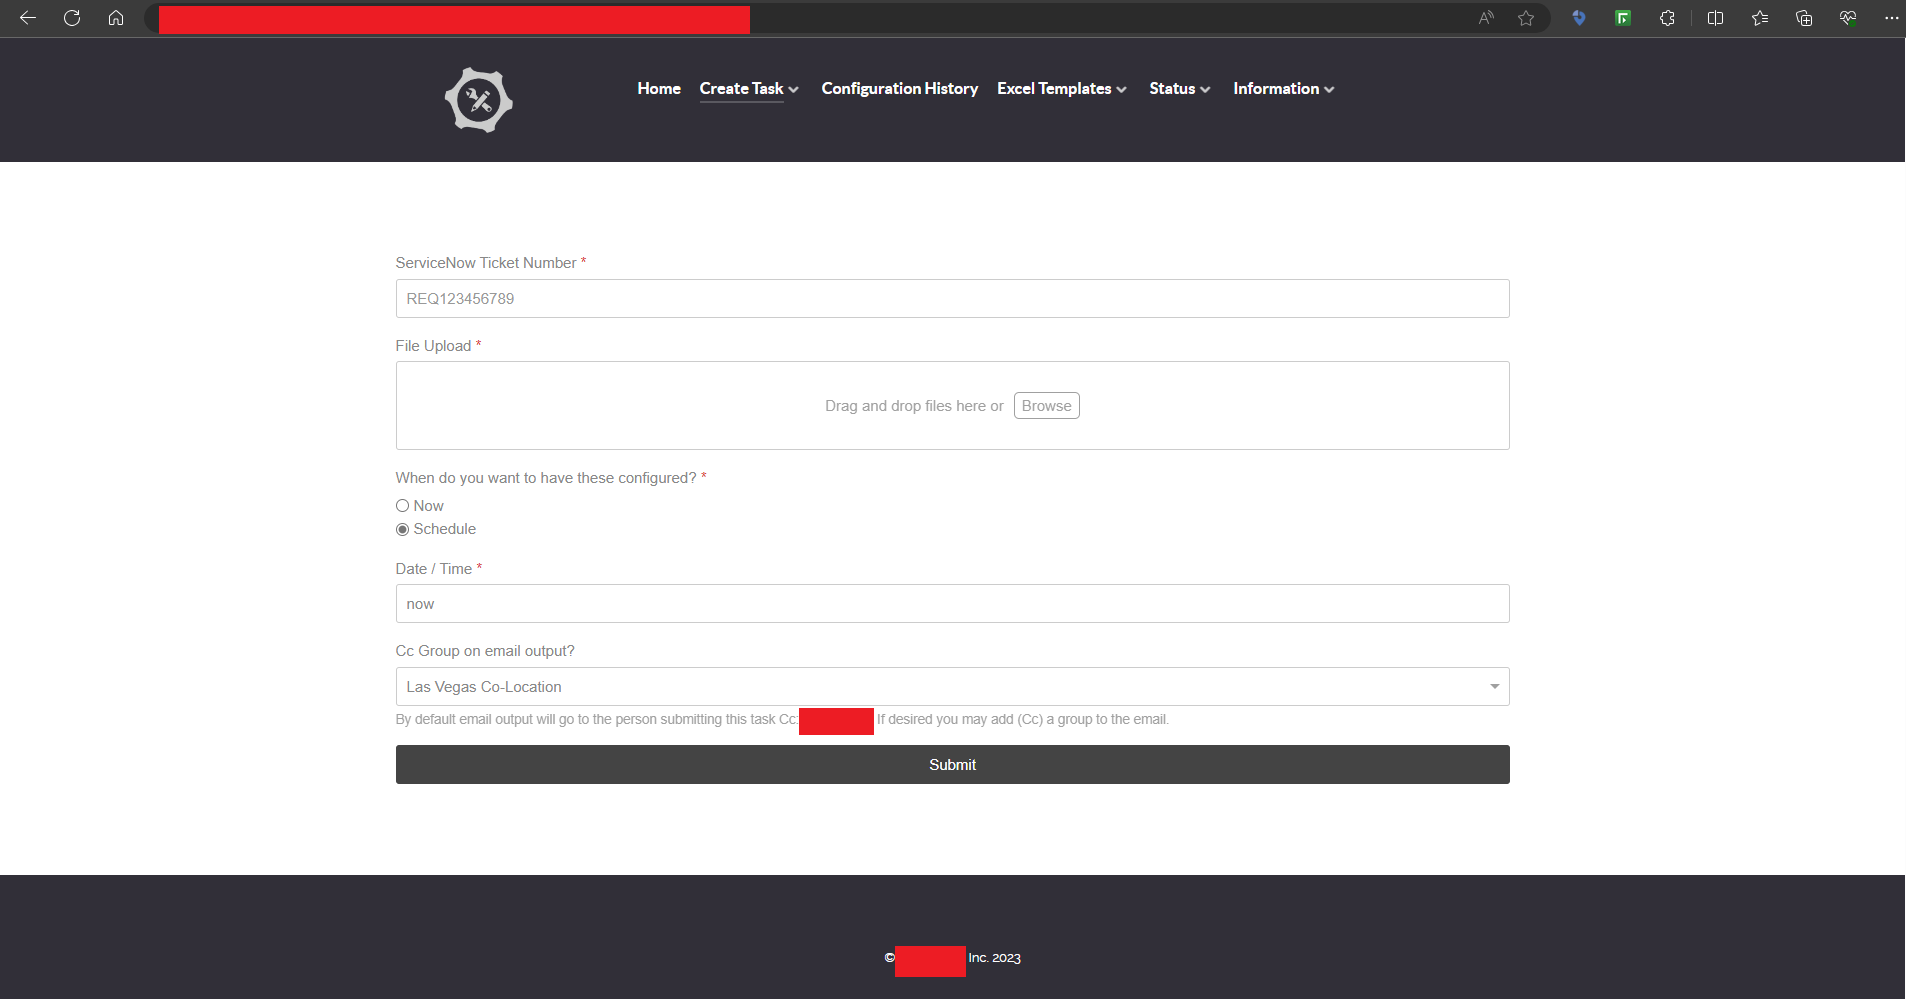Click Browse to upload a file
The image size is (1906, 999).
pos(1046,406)
